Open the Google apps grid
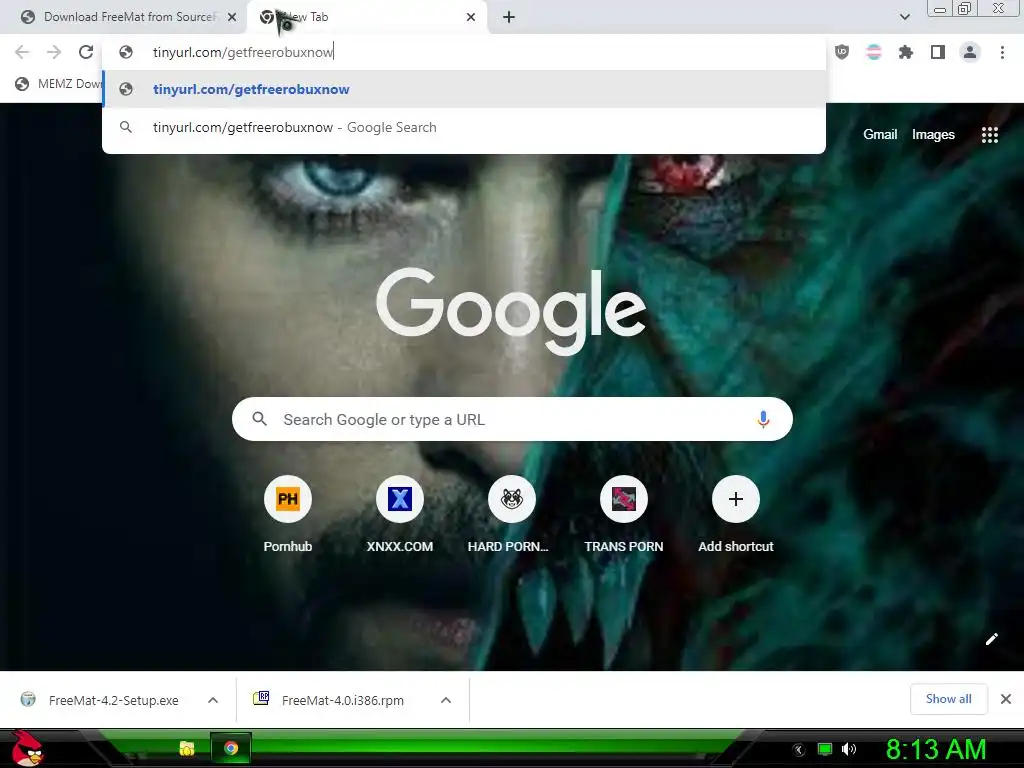 click(x=990, y=135)
